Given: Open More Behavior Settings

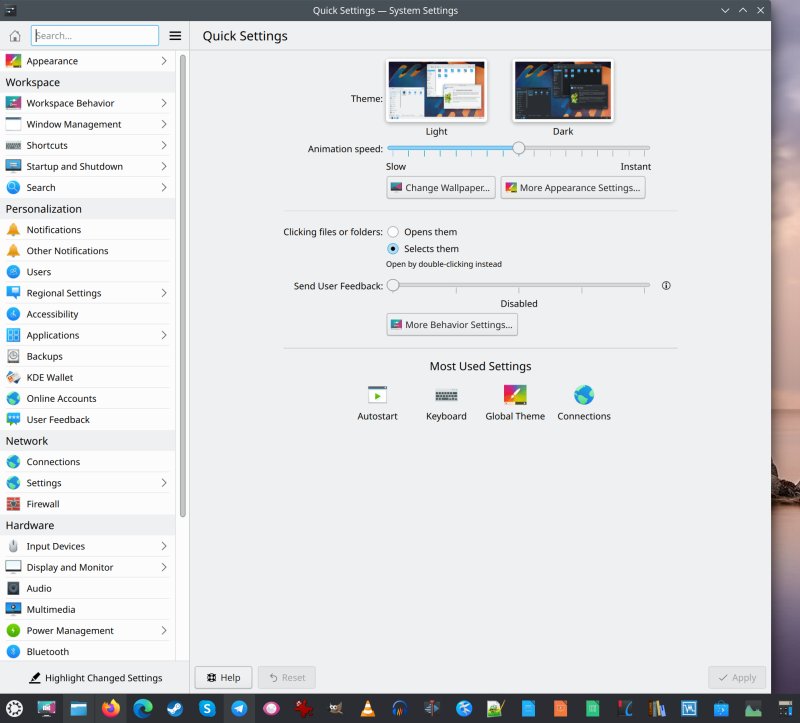Looking at the screenshot, I should (451, 324).
